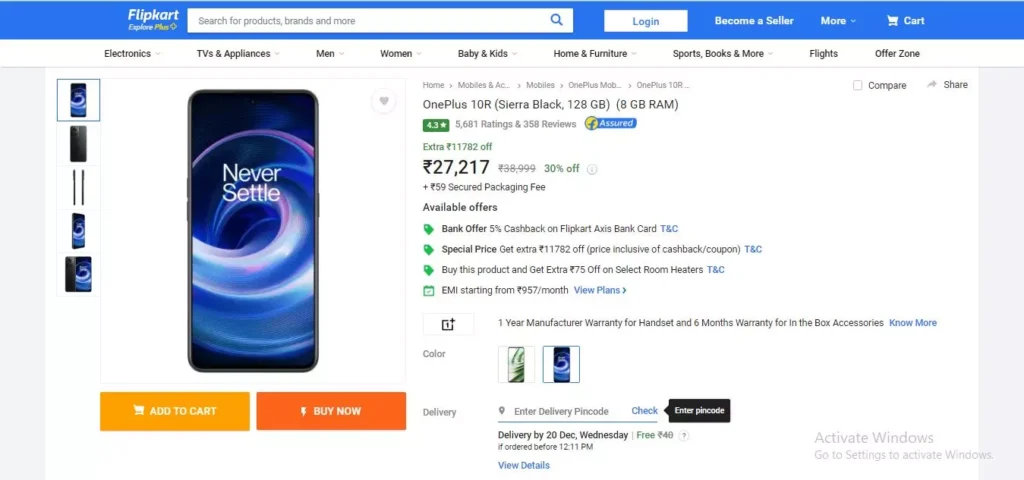Tick the Compare checkbox
1024x480 pixels.
(x=857, y=86)
